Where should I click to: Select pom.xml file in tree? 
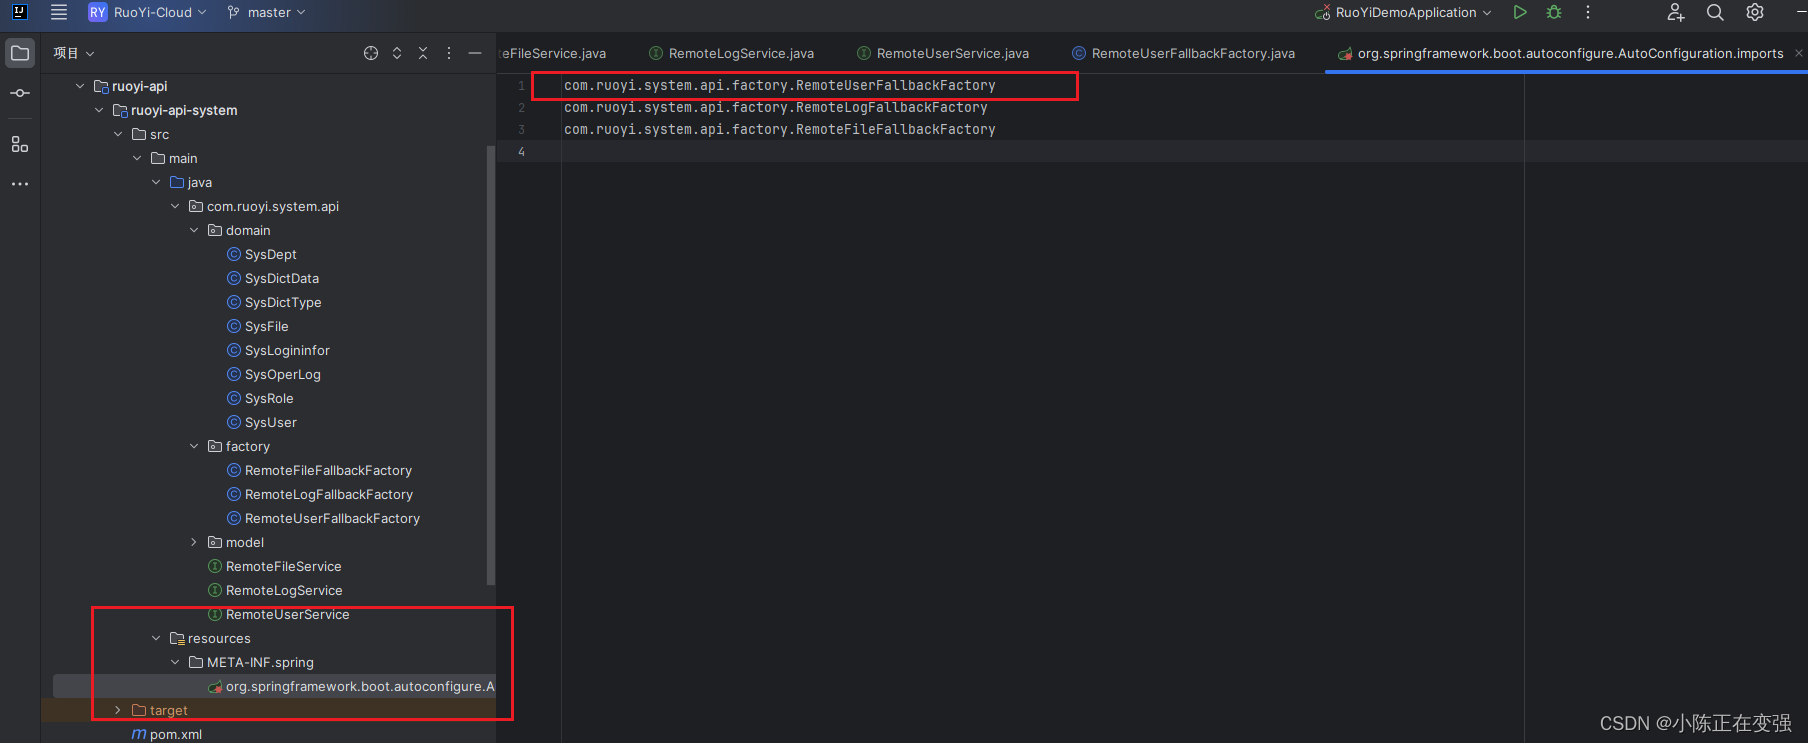click(x=167, y=734)
